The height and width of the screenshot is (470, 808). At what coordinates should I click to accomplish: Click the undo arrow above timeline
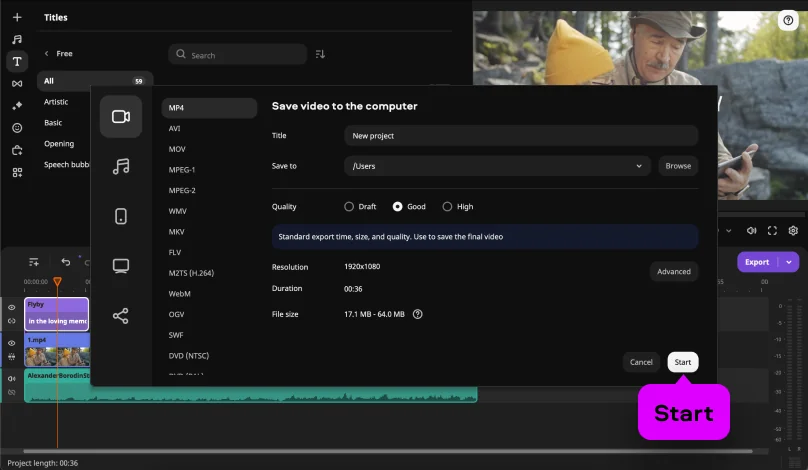tap(65, 262)
